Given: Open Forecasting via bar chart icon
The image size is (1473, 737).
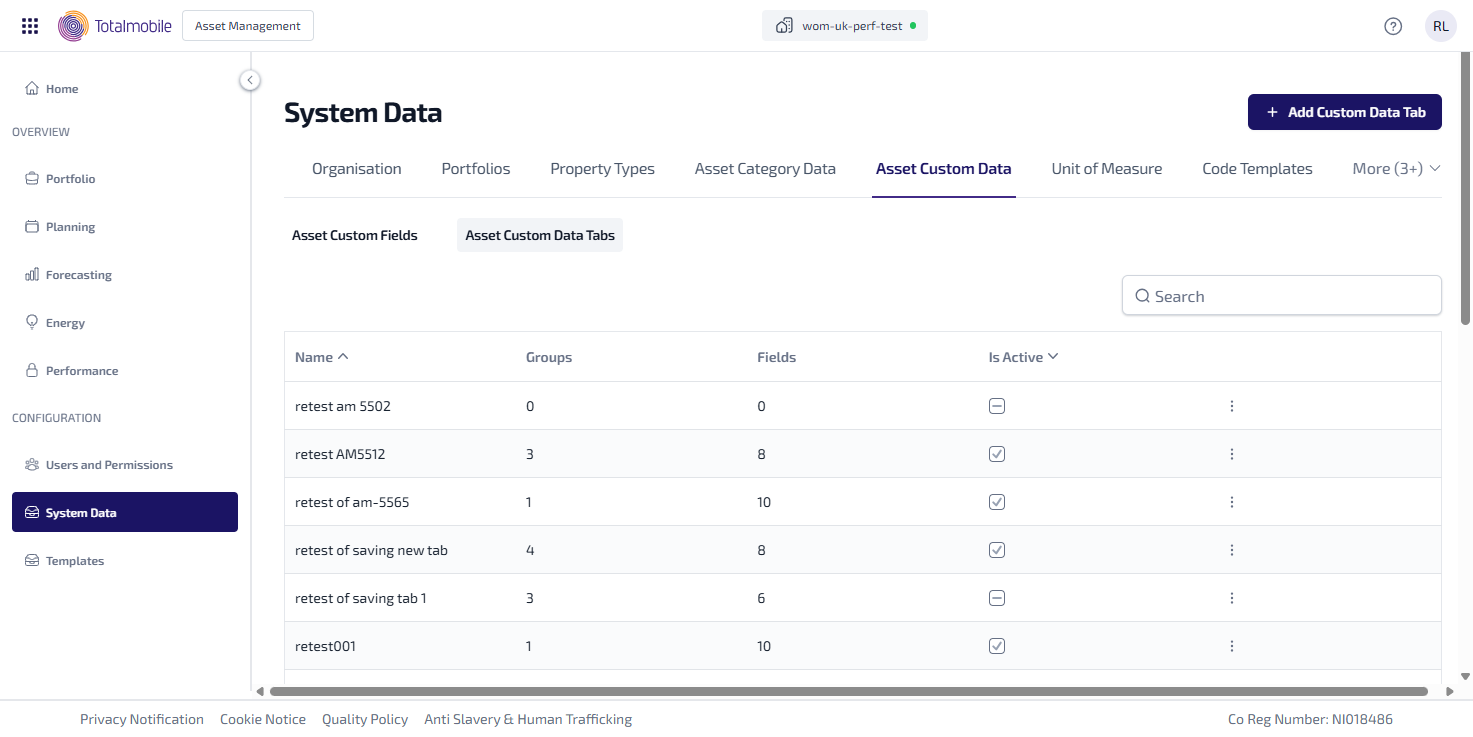Looking at the screenshot, I should coord(32,275).
